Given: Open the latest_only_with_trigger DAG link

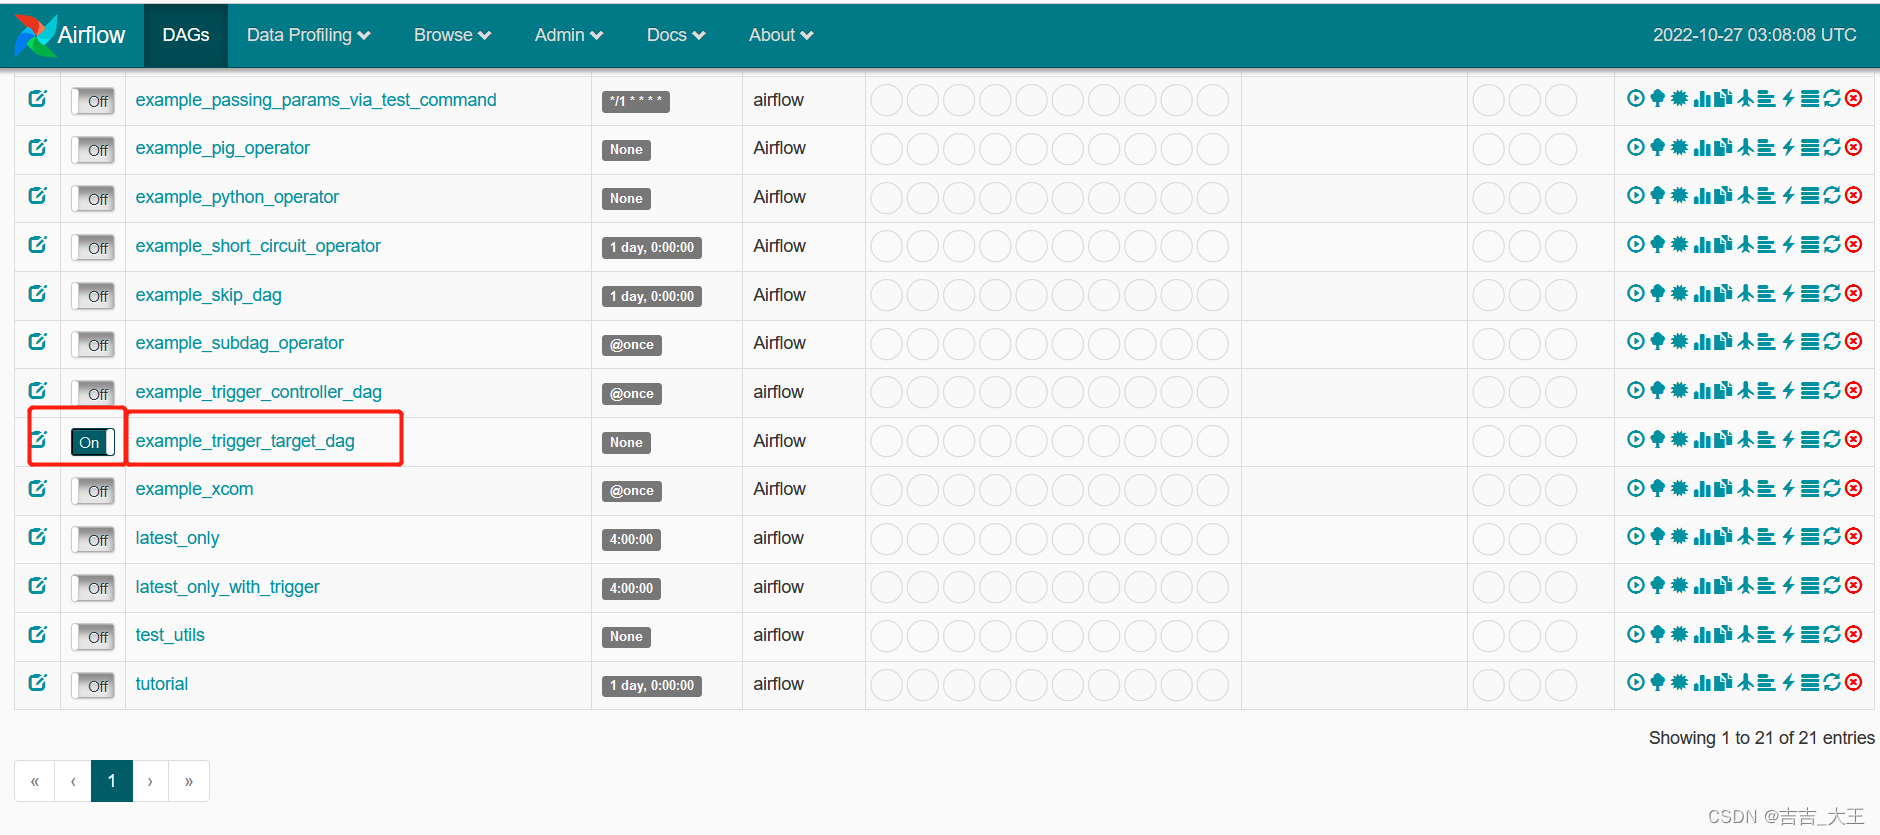Looking at the screenshot, I should (228, 587).
